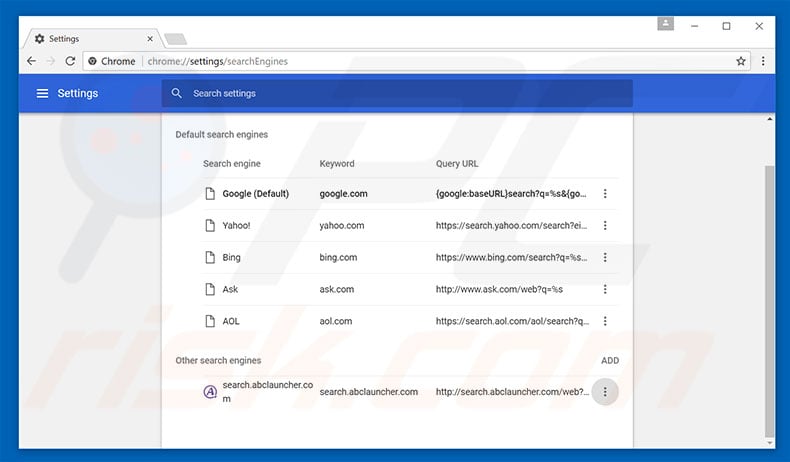Open more actions for Ask engine
This screenshot has width=790, height=462.
pos(605,289)
